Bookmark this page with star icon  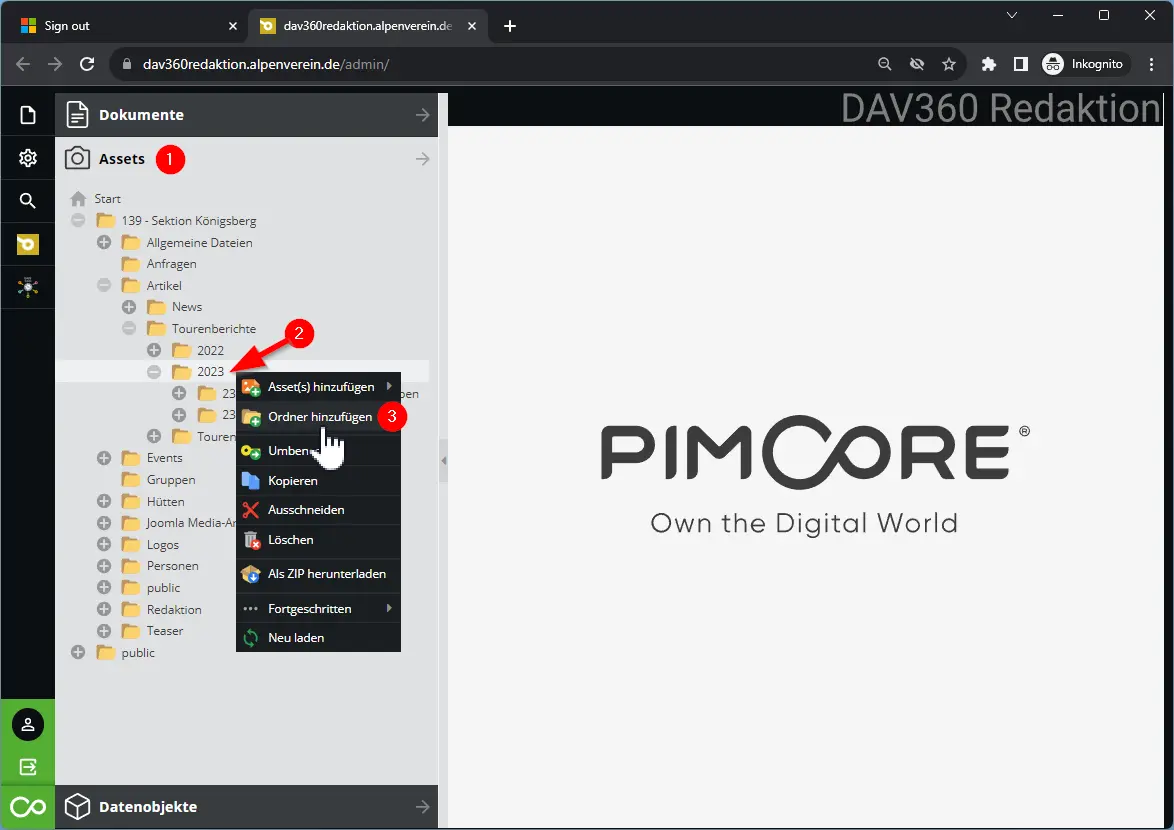[x=948, y=64]
